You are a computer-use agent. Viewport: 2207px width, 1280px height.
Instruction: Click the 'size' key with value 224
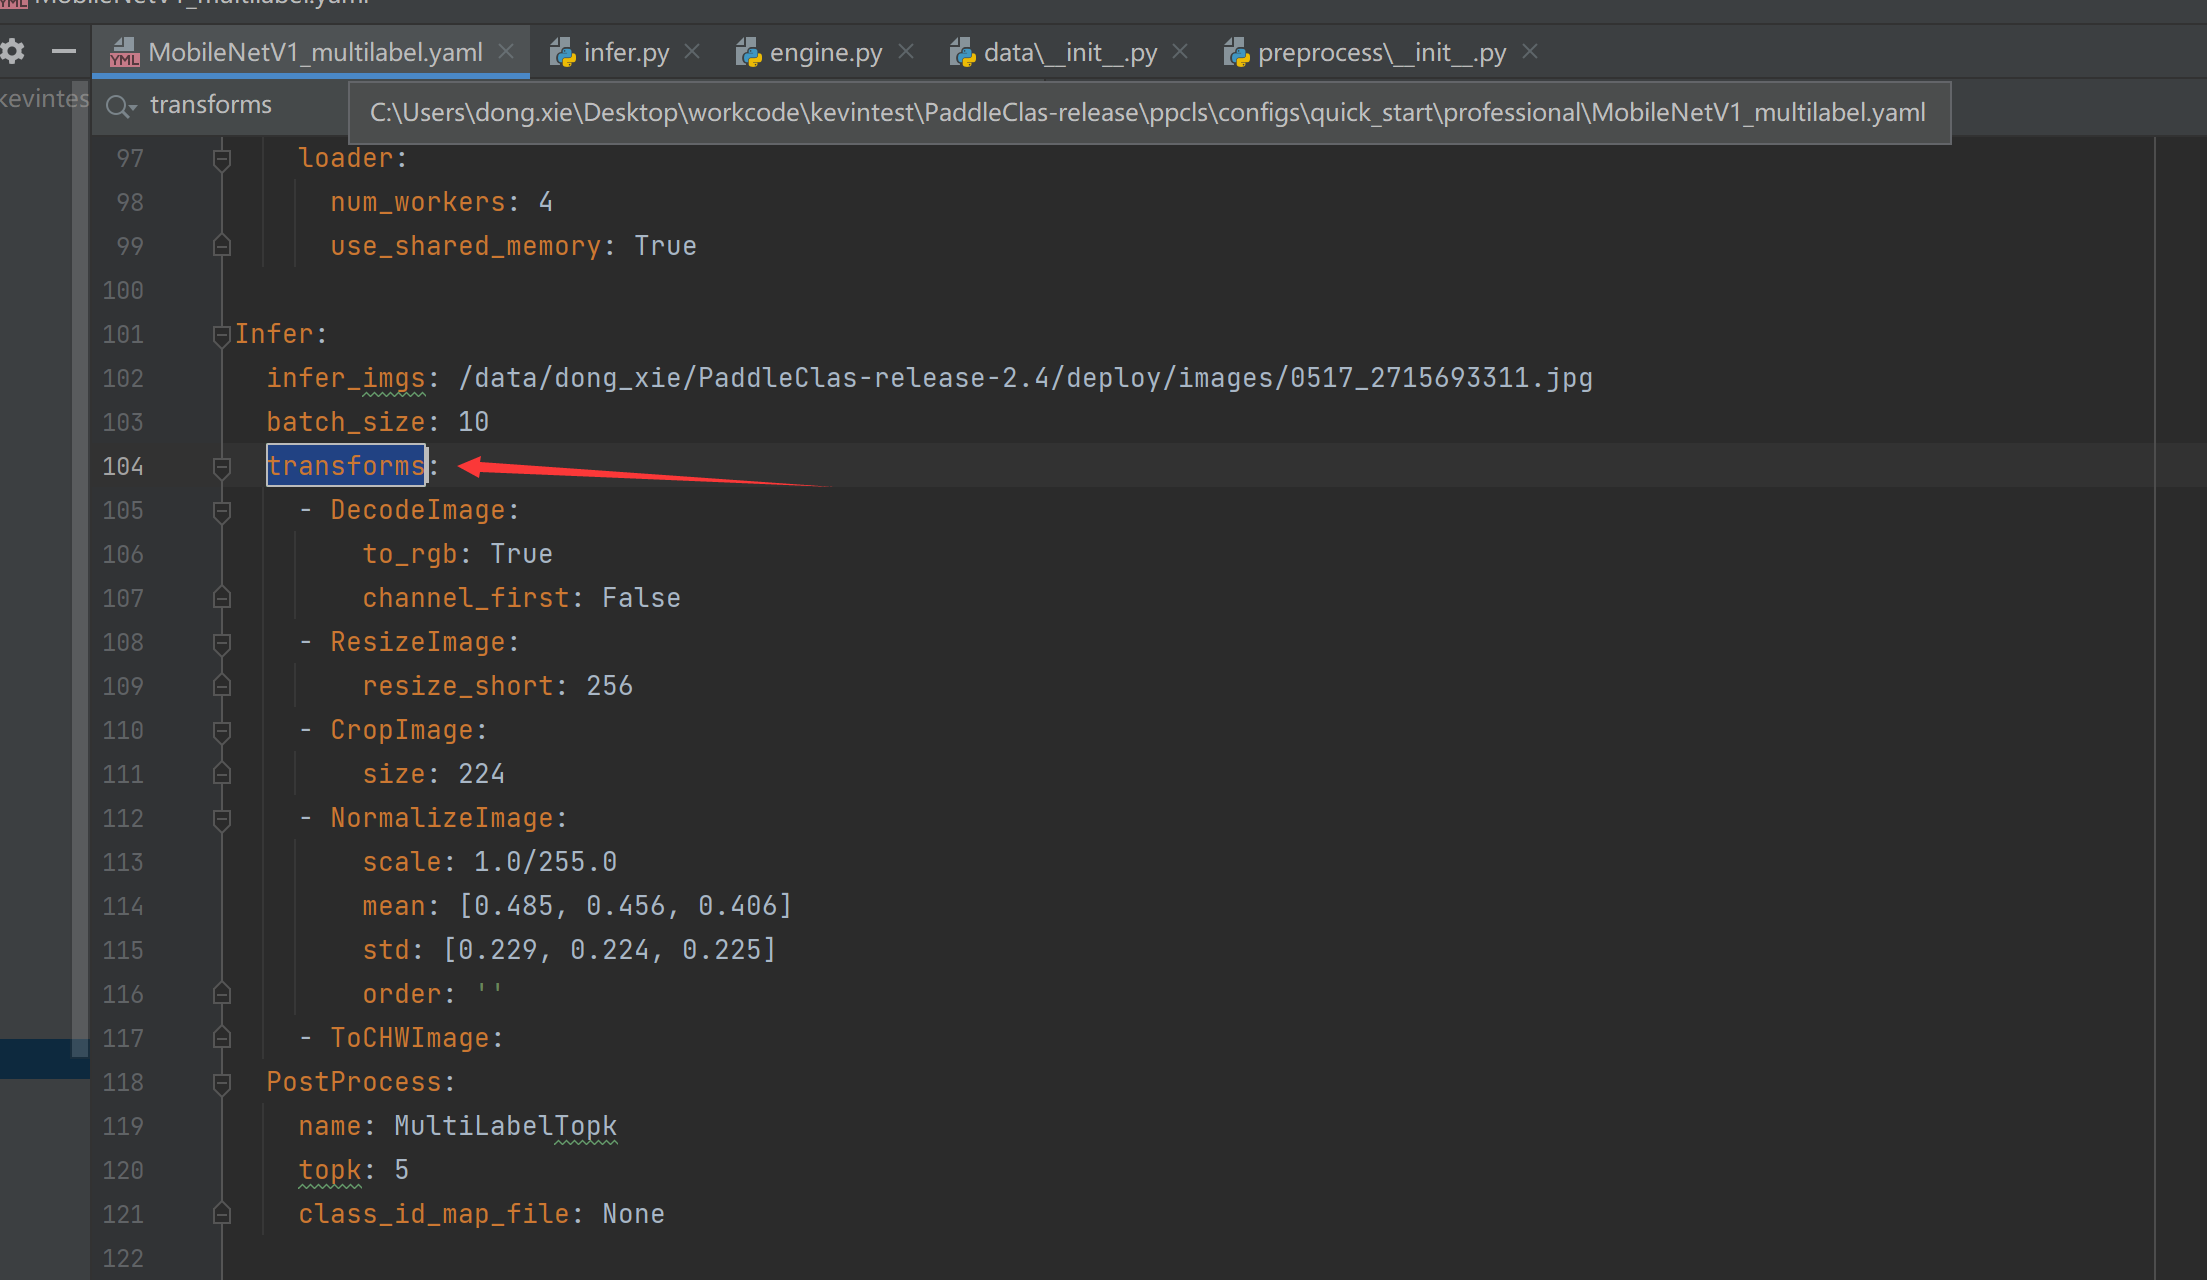click(394, 774)
